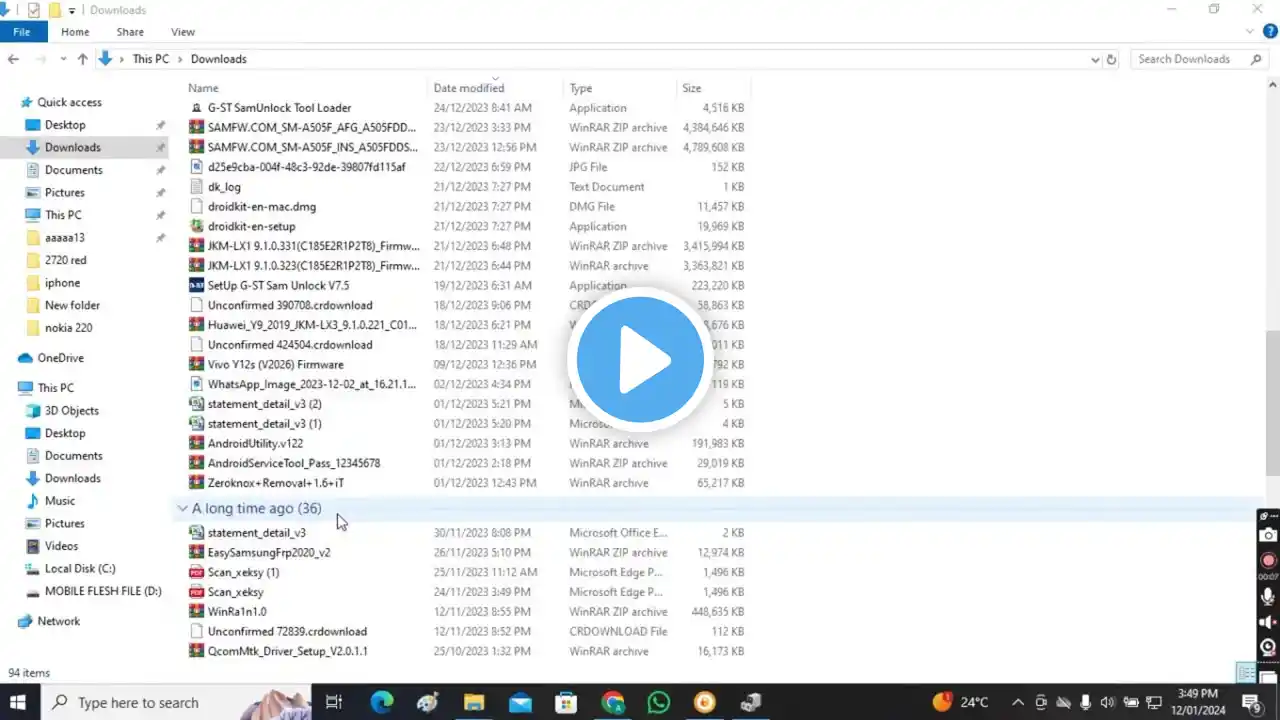Select Quick access in the navigation pane
1280x720 pixels.
(x=69, y=102)
